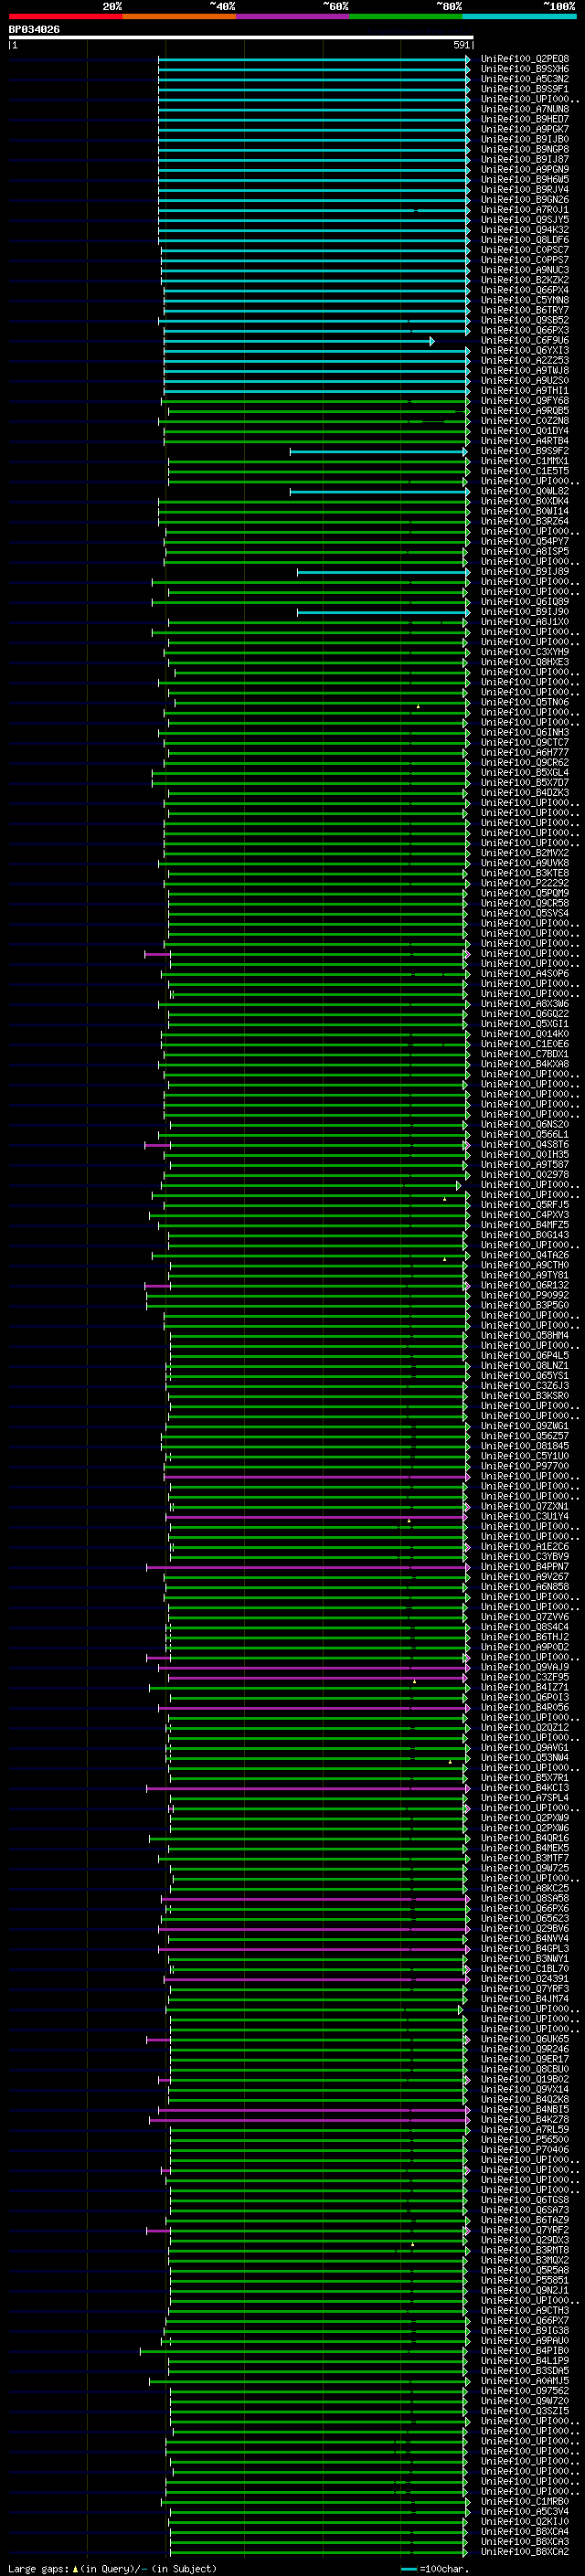585x2576 pixels.
Task: Click hit label UniRef100_B9HED7
Action: tap(525, 119)
